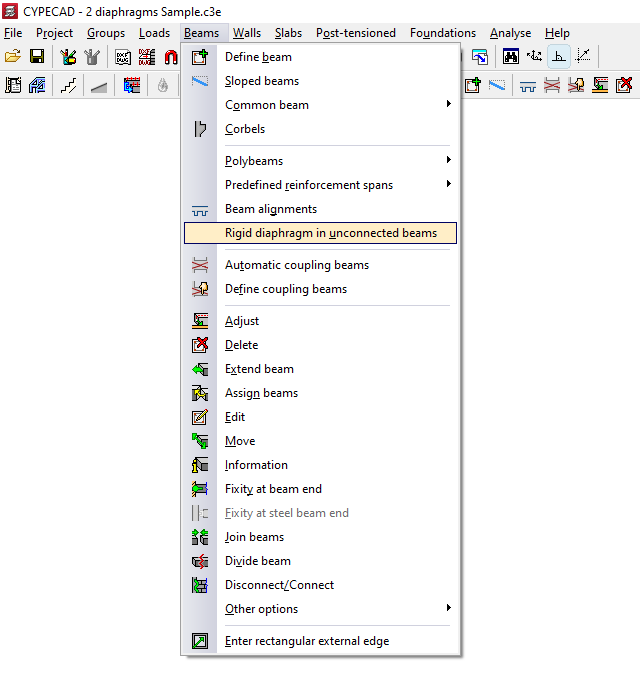Viewport: 640px width, 682px height.
Task: Open the Help menu
Action: [557, 33]
